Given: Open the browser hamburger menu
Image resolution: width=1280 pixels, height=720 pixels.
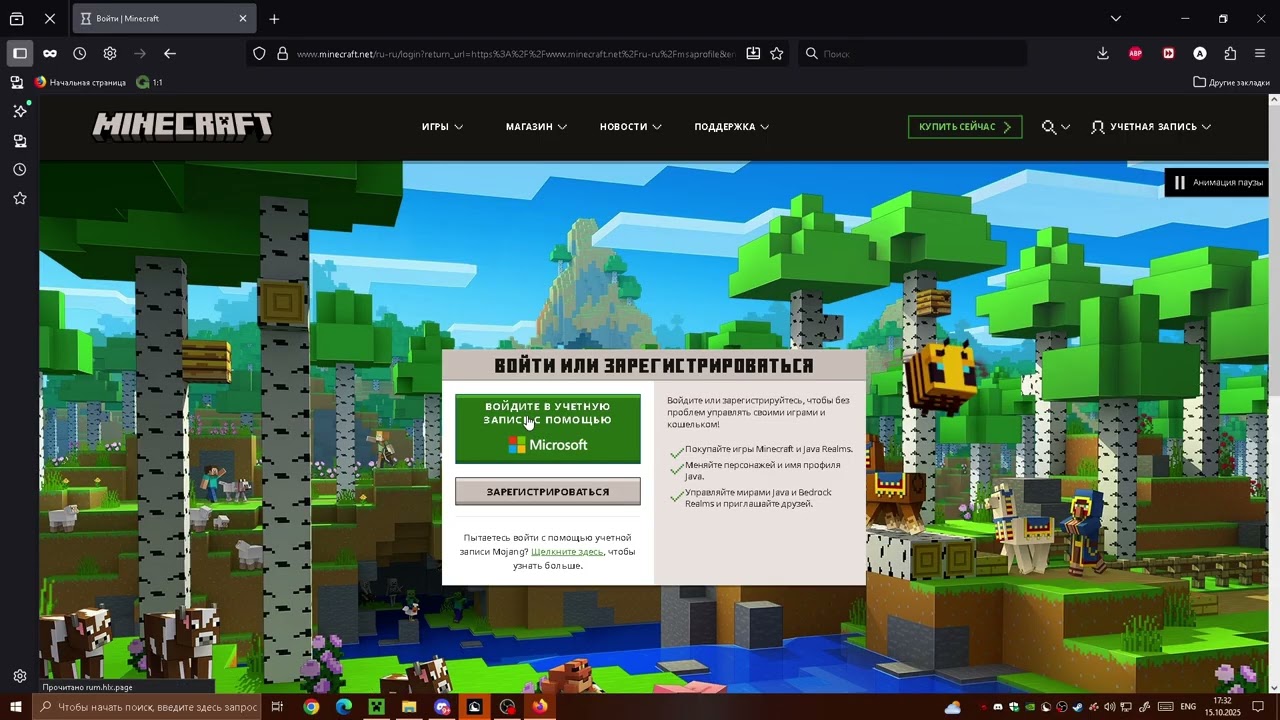Looking at the screenshot, I should coord(1260,53).
